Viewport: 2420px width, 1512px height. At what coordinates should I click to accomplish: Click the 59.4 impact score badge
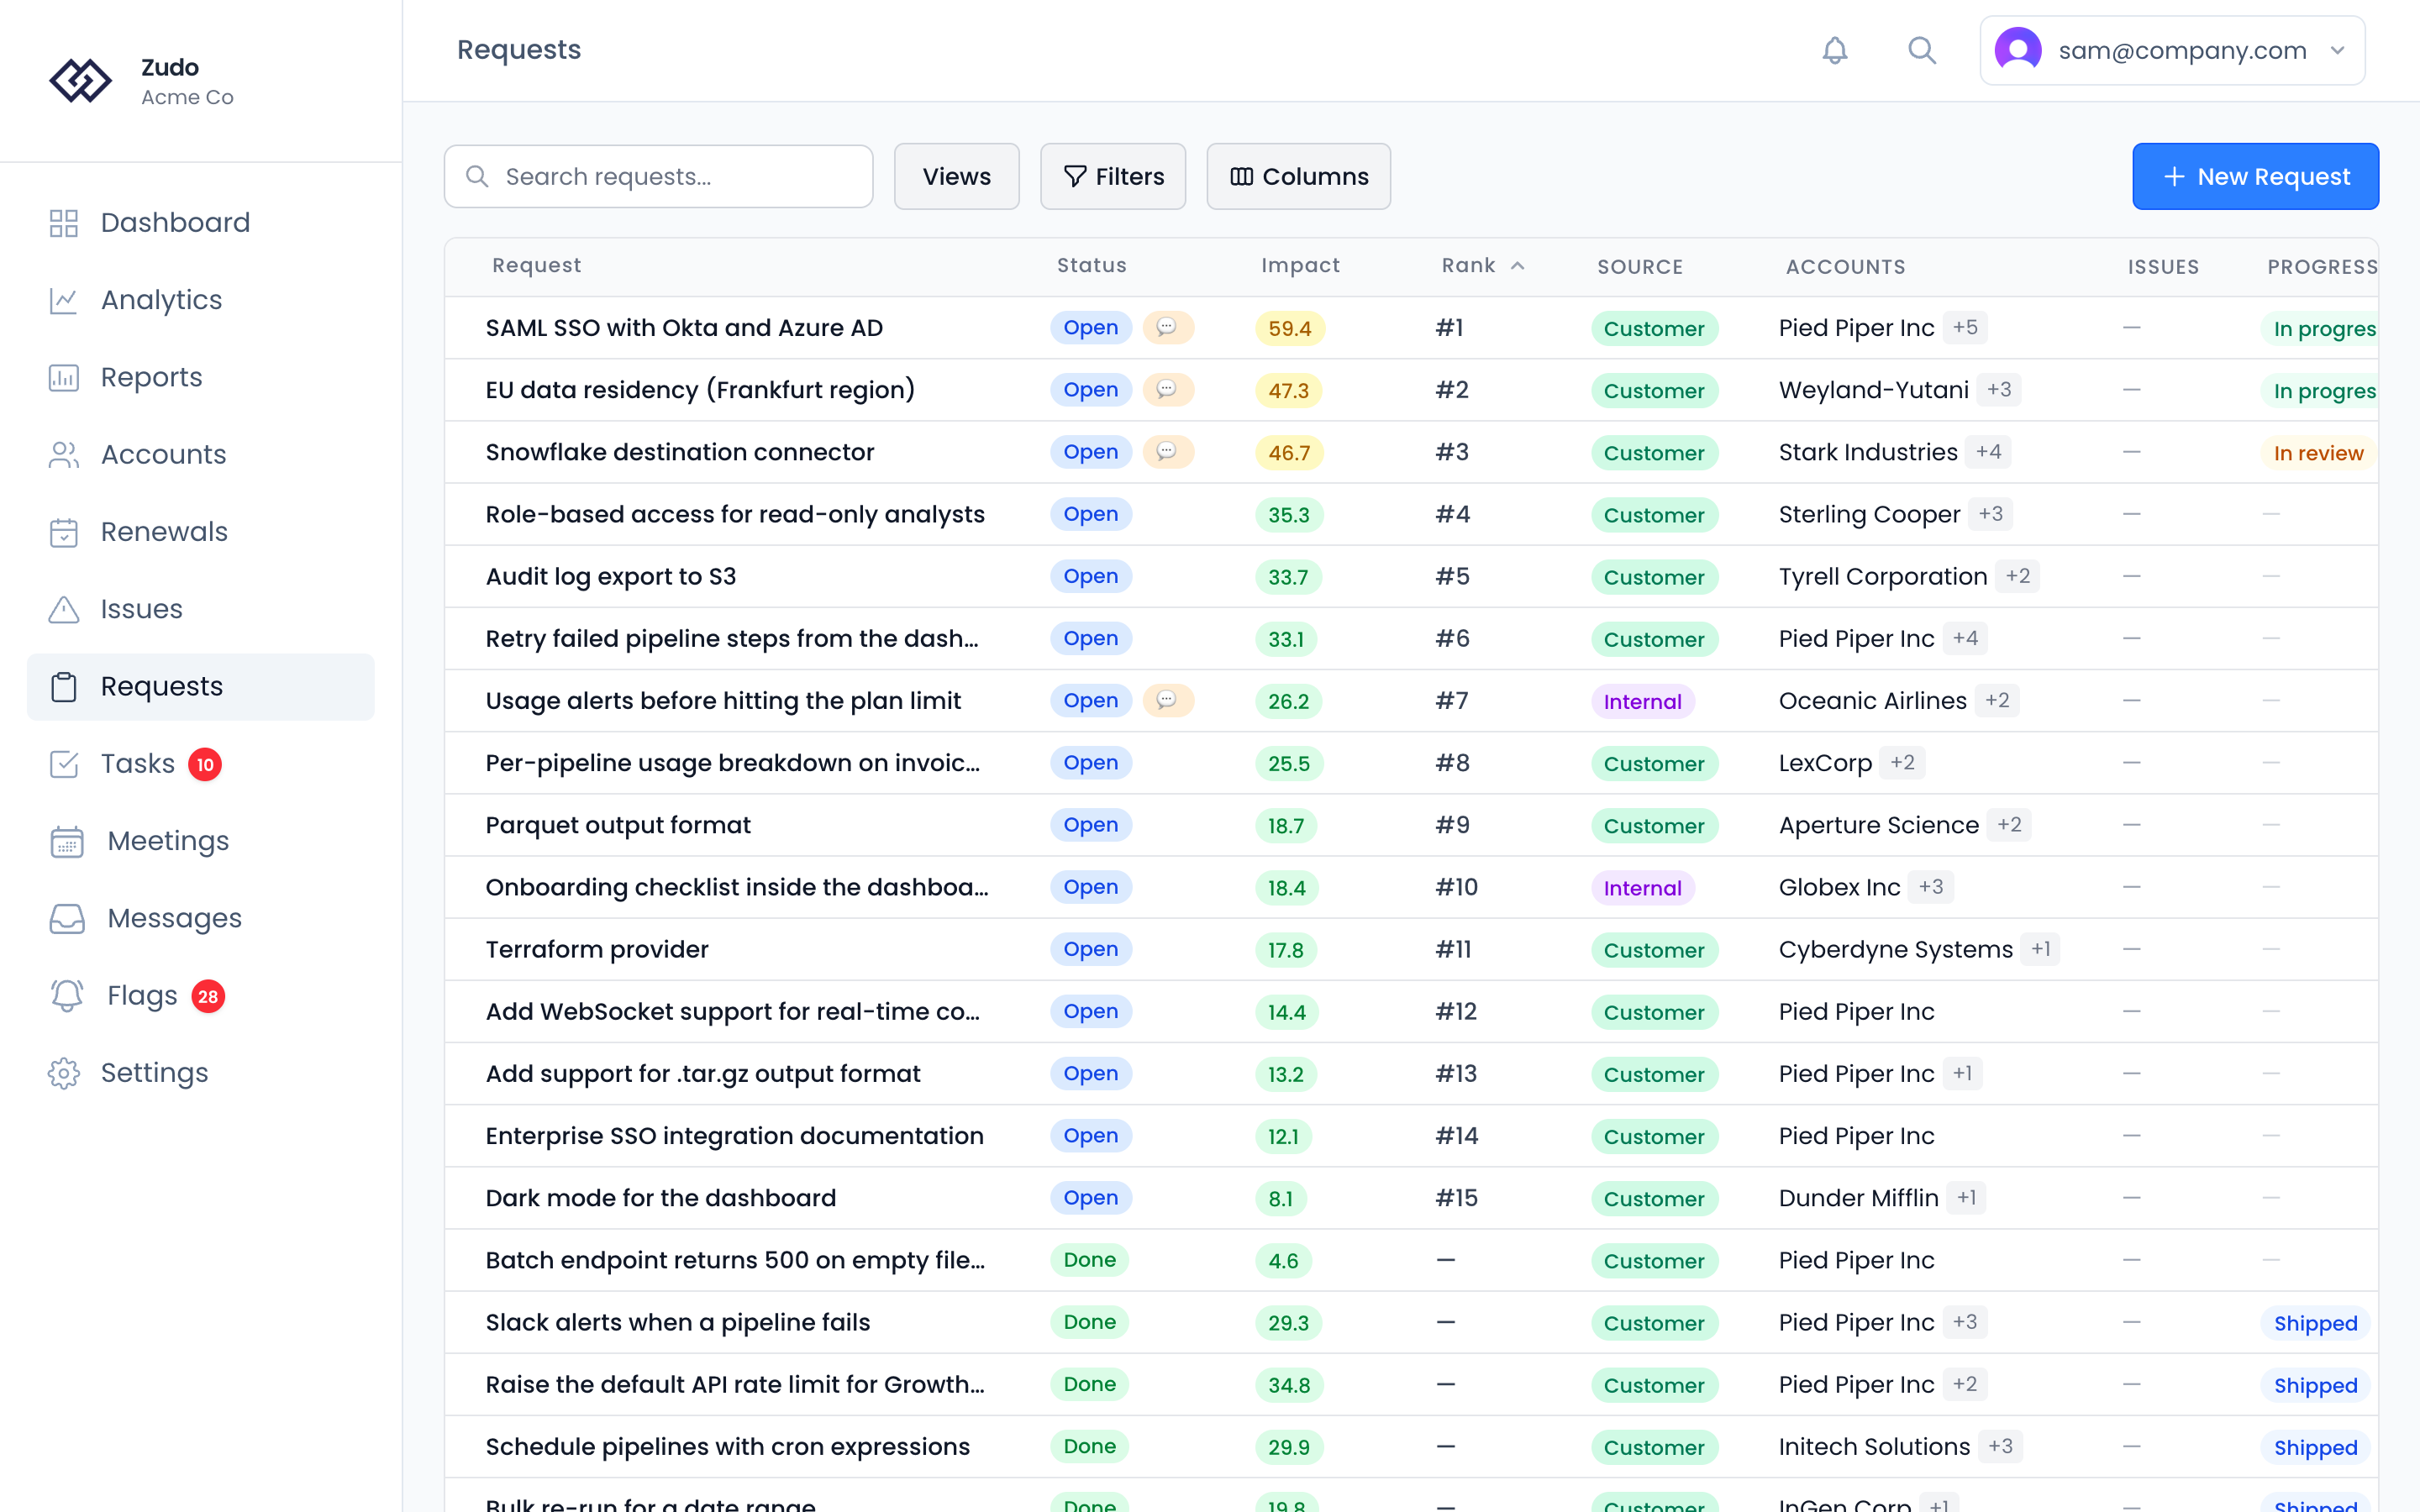pos(1290,328)
